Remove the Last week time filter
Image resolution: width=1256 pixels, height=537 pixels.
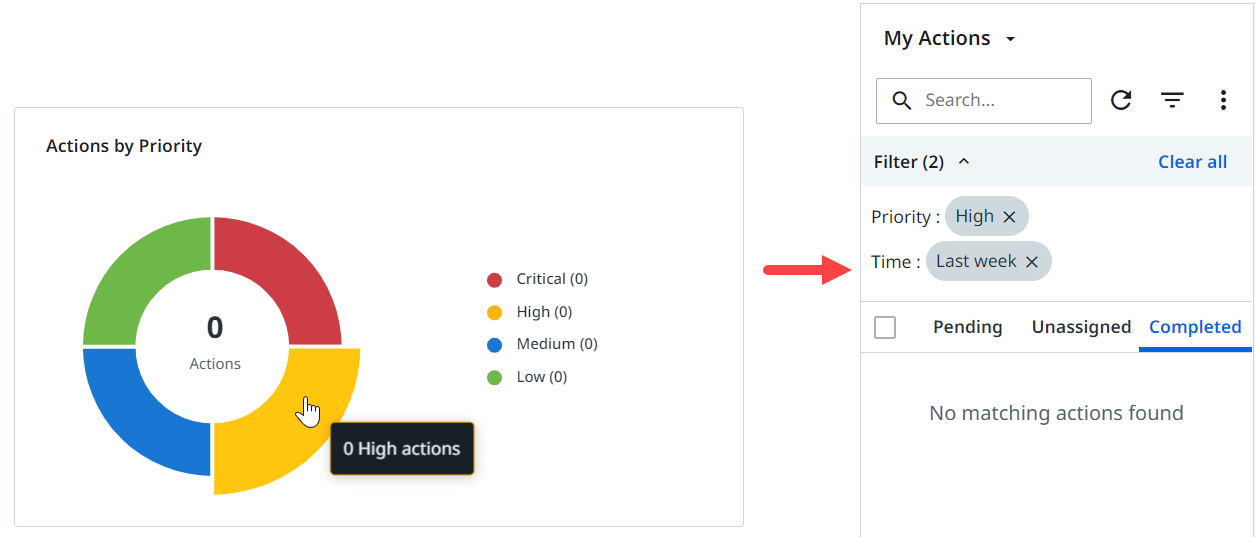click(x=1032, y=262)
